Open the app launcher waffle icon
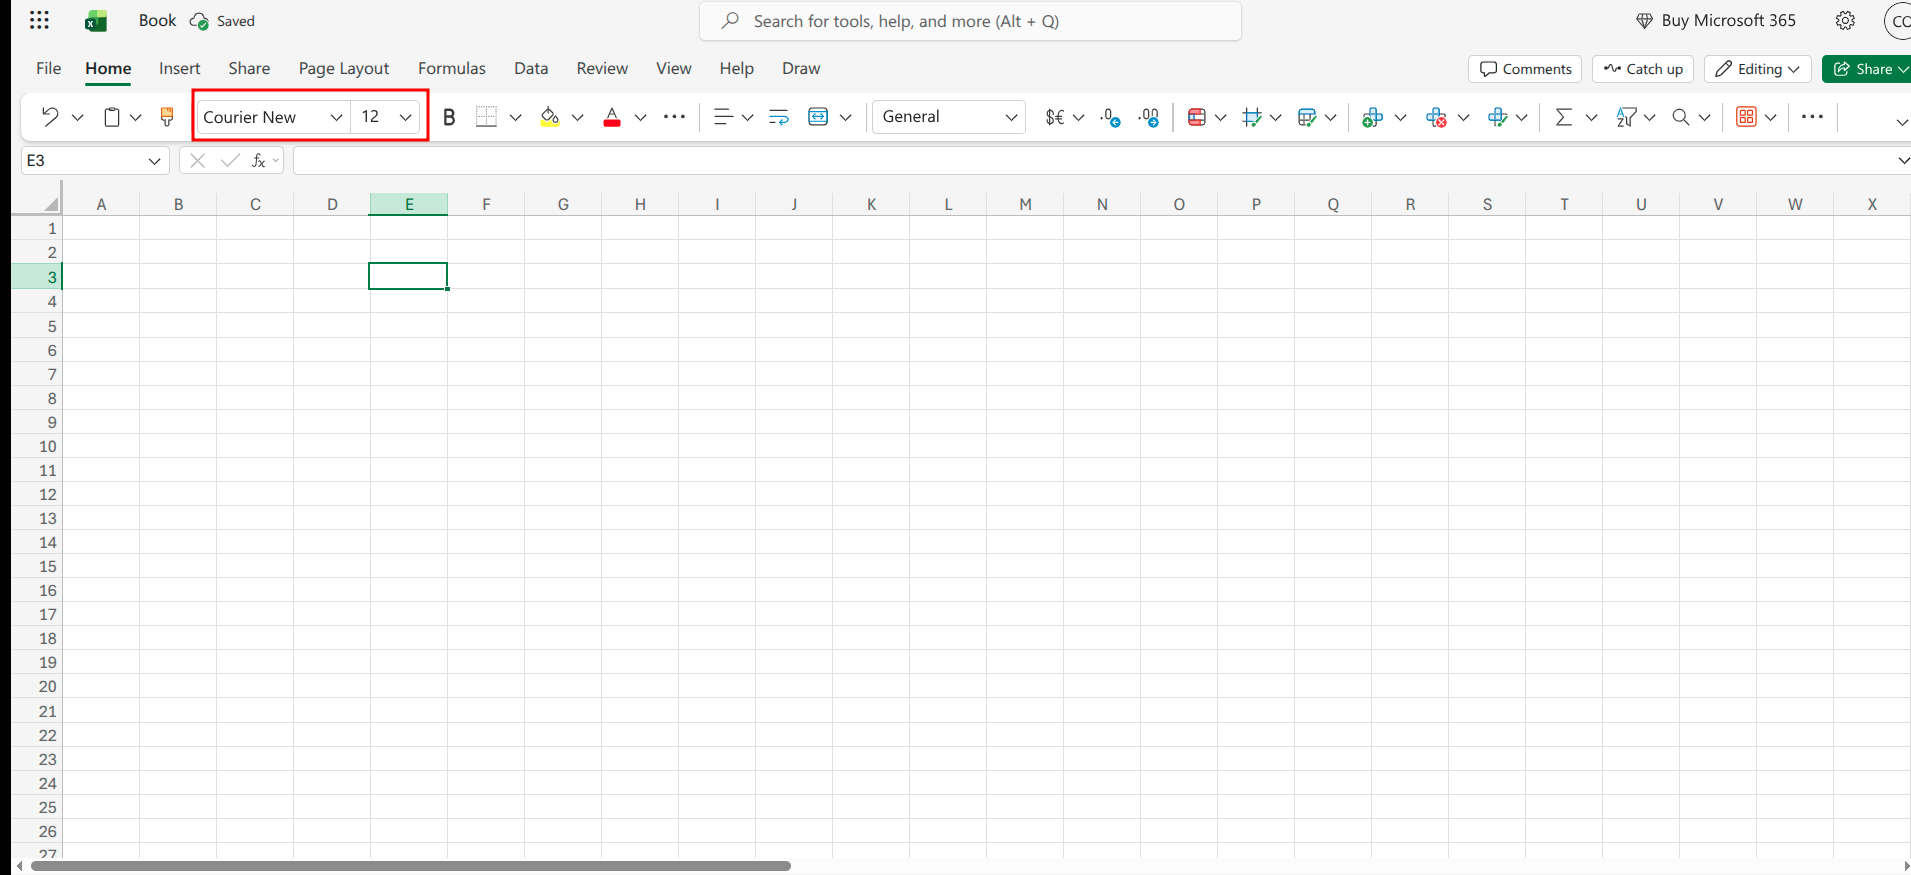Image resolution: width=1911 pixels, height=875 pixels. coord(39,20)
